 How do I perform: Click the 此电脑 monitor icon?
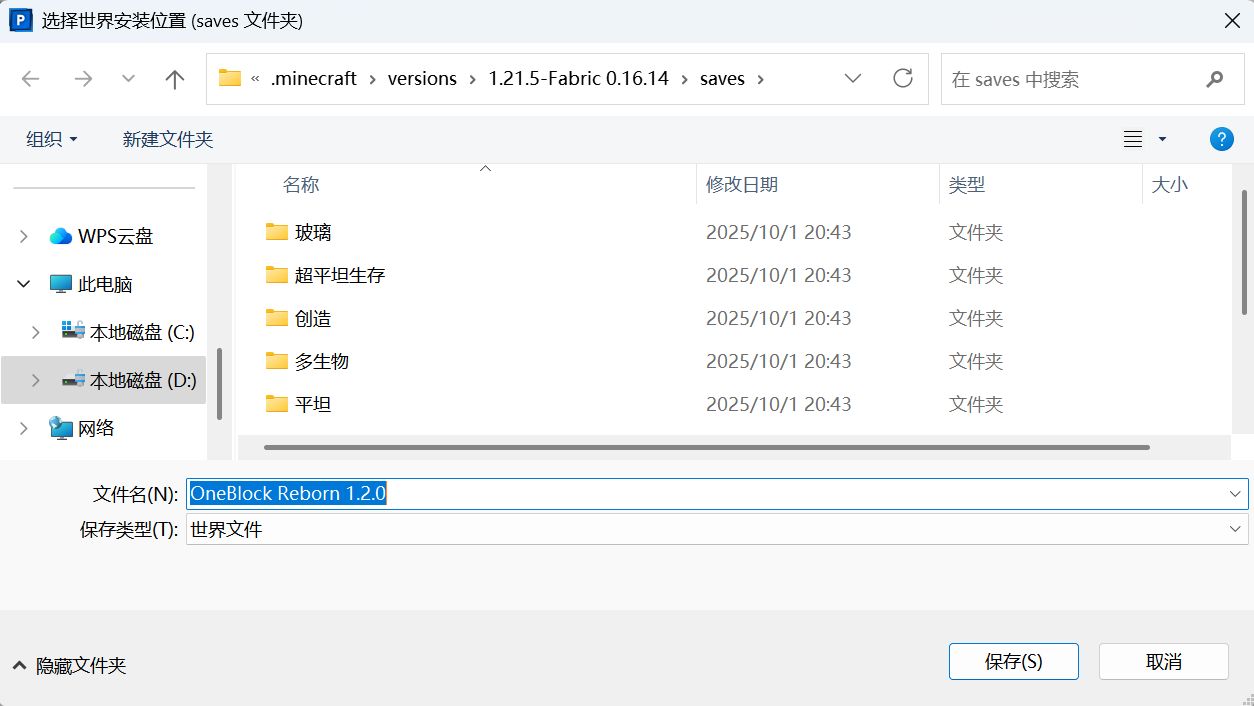coord(61,285)
